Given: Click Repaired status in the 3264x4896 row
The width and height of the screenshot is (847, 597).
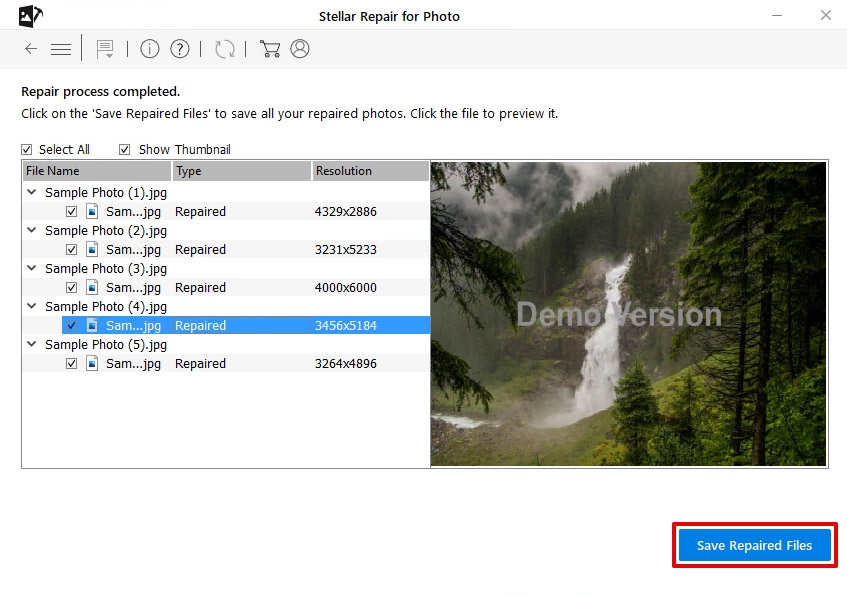Looking at the screenshot, I should pos(200,364).
